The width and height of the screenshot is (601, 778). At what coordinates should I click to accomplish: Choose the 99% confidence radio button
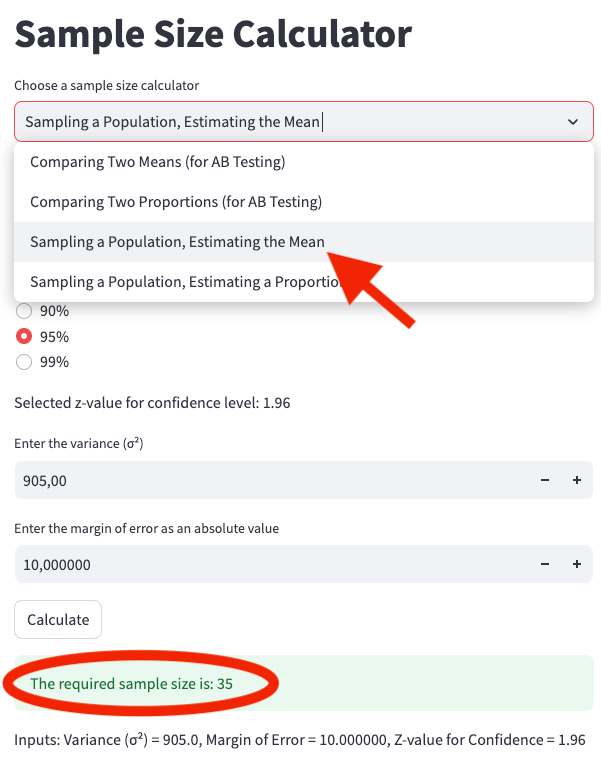tap(25, 363)
